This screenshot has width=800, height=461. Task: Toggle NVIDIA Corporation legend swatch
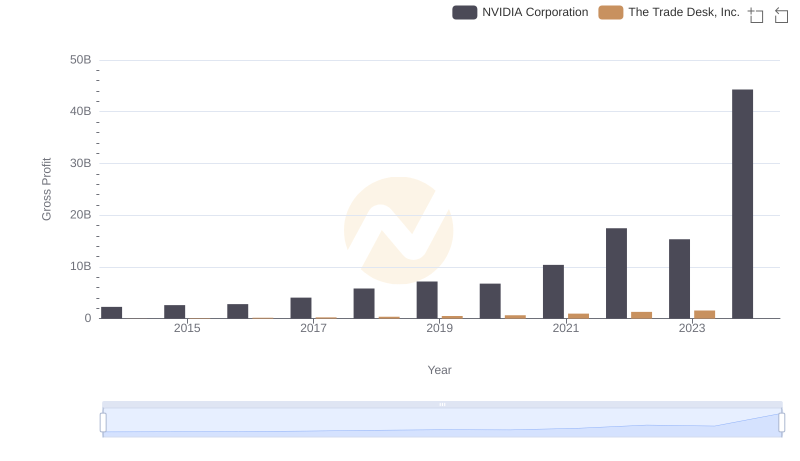(x=464, y=12)
